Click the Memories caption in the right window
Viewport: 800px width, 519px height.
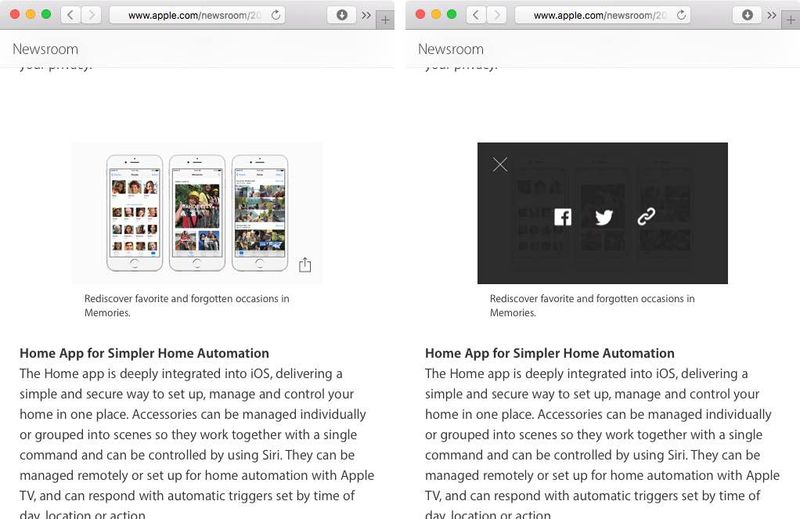[x=592, y=305]
